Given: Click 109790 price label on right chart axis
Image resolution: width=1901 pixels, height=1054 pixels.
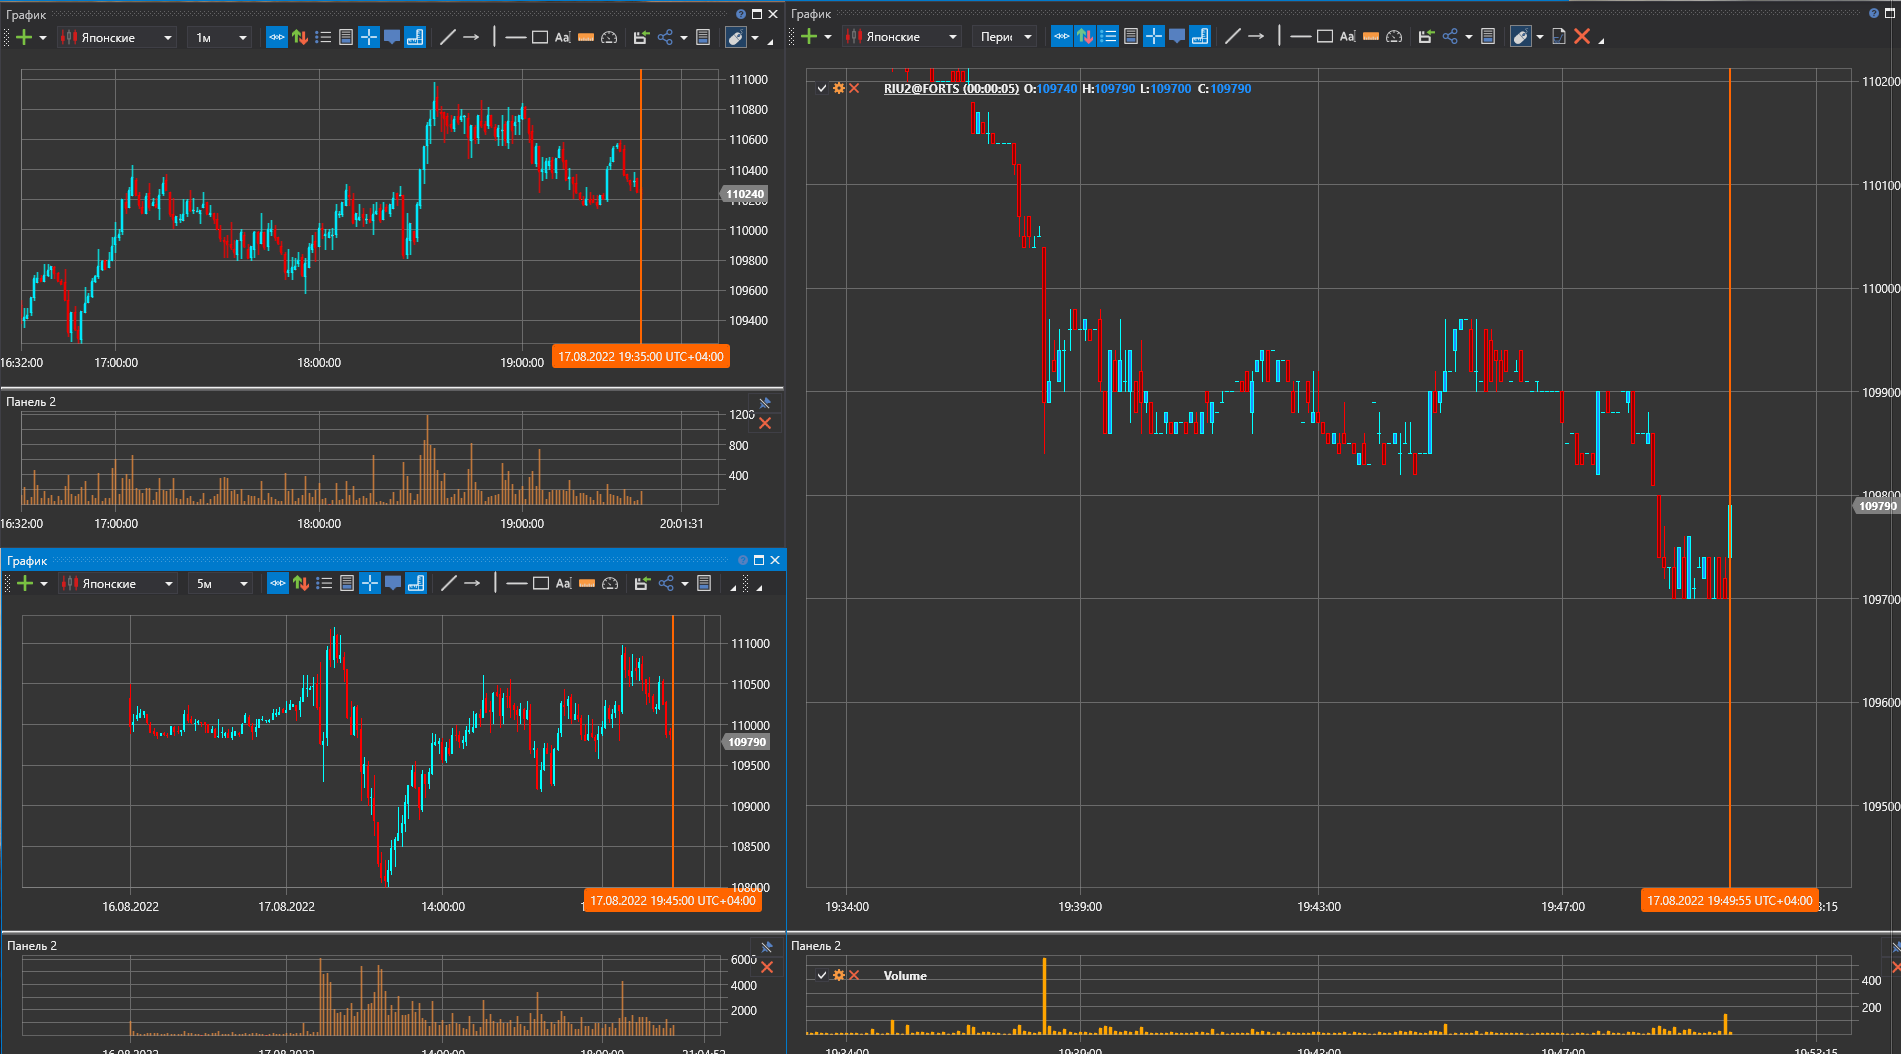Looking at the screenshot, I should point(1877,506).
